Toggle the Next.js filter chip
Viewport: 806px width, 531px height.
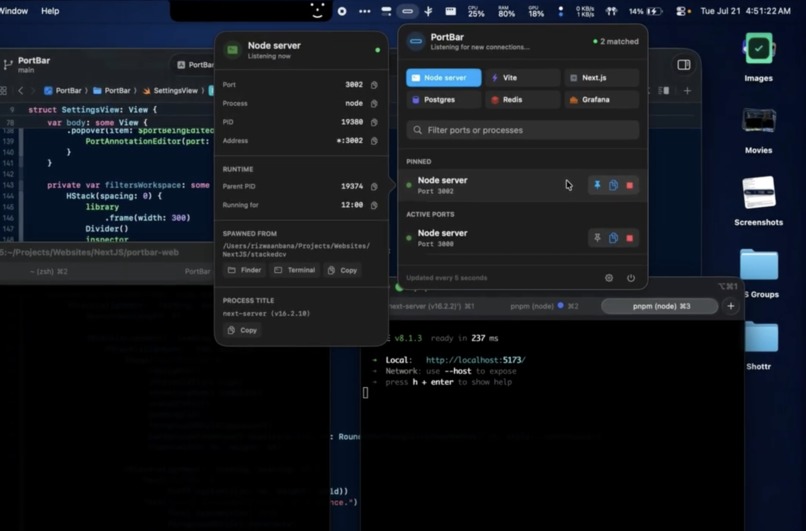point(601,78)
